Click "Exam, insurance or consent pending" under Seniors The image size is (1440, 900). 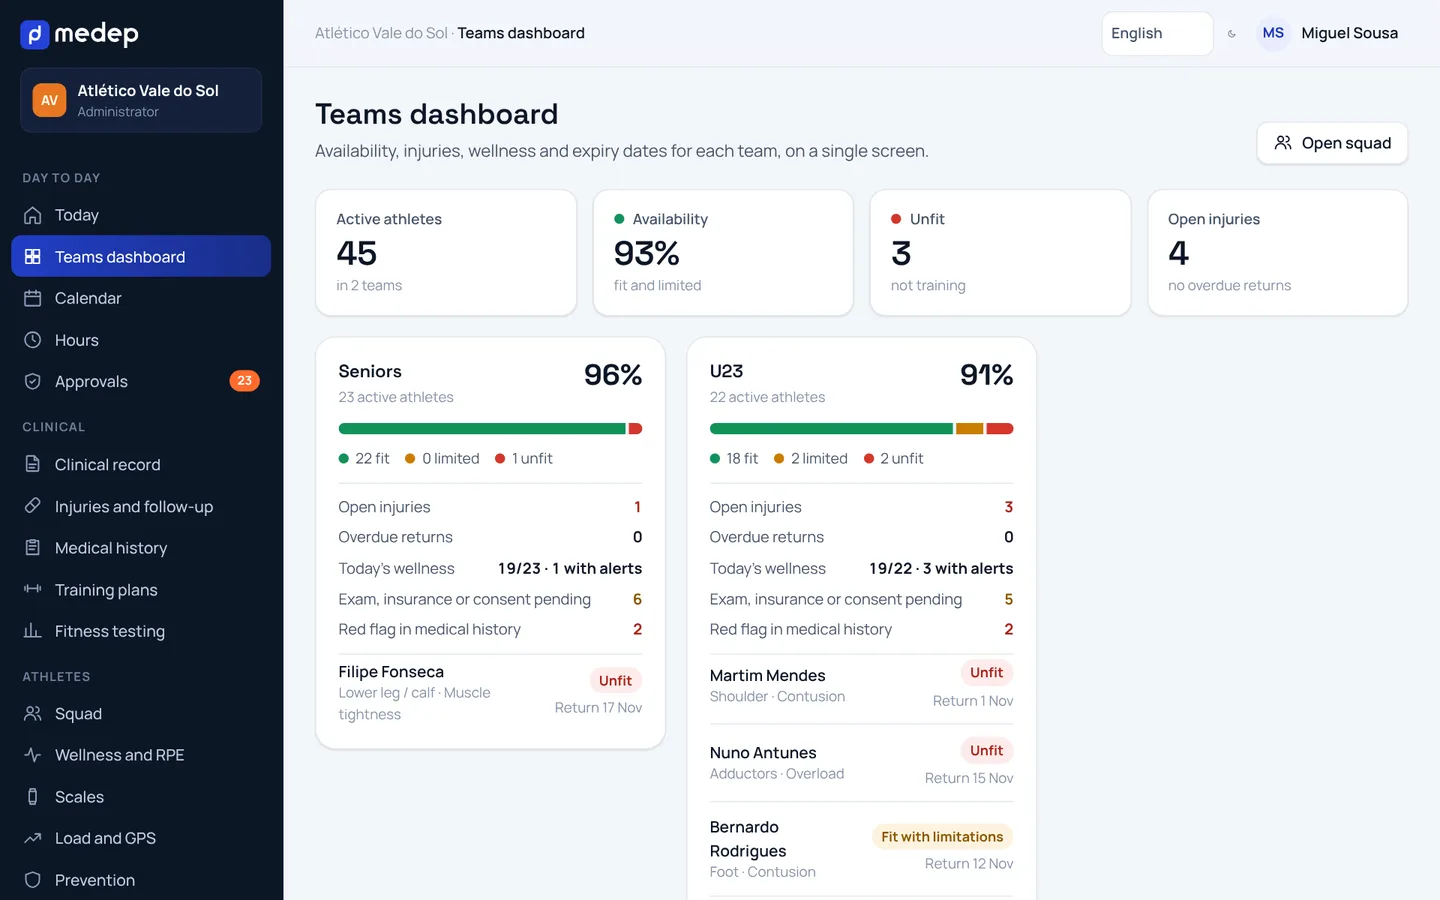[x=464, y=599]
